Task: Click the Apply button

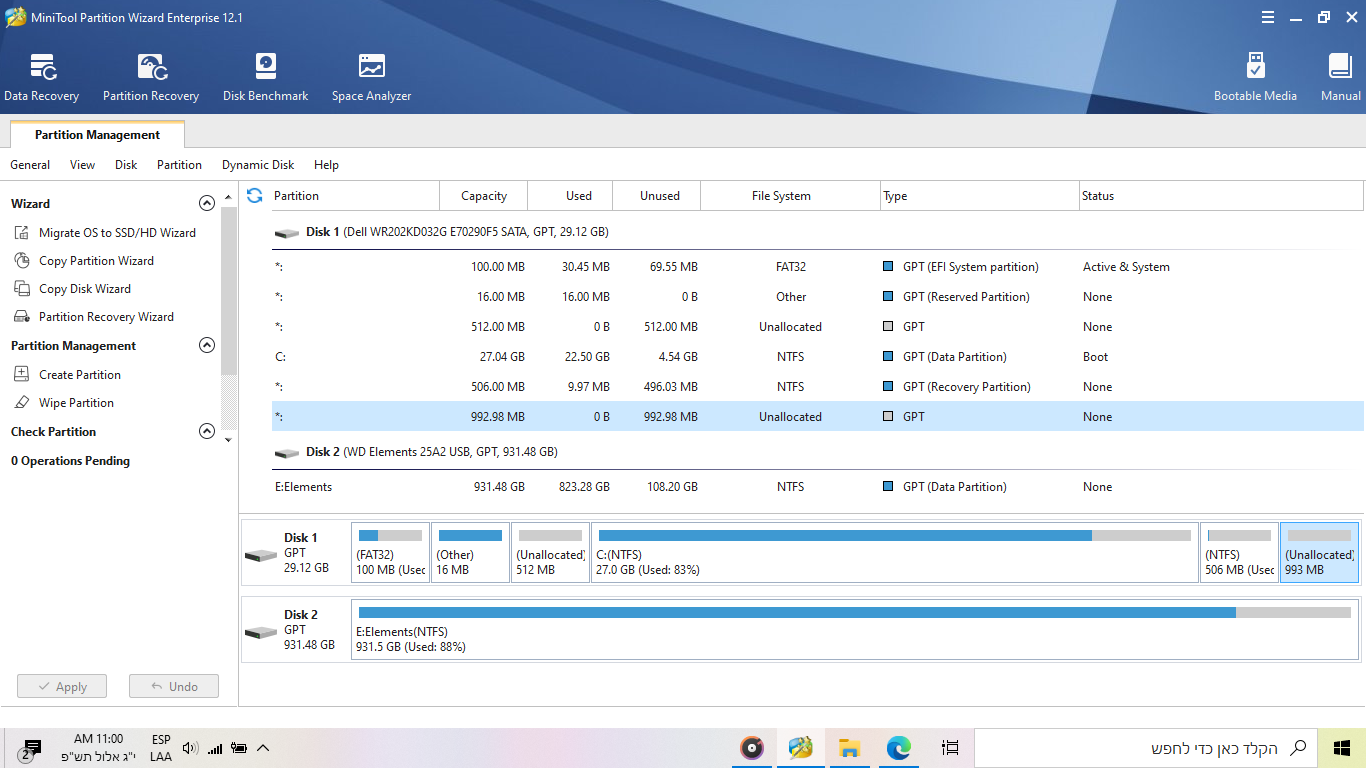Action: point(62,686)
